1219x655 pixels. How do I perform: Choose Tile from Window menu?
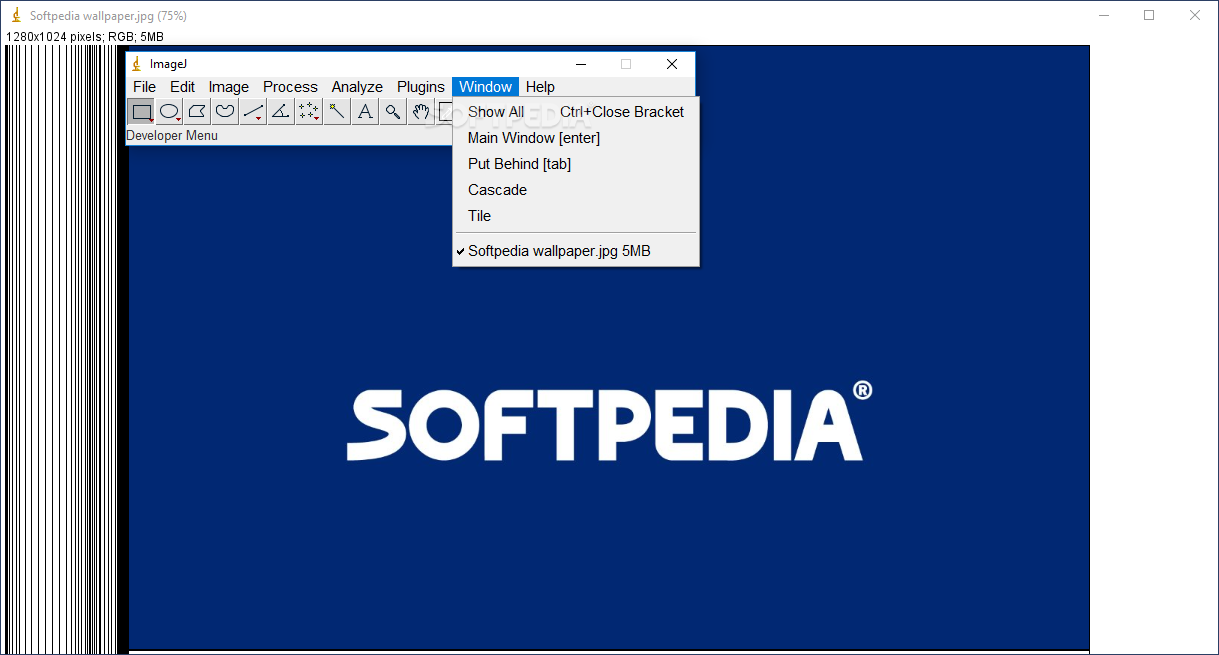click(x=576, y=216)
